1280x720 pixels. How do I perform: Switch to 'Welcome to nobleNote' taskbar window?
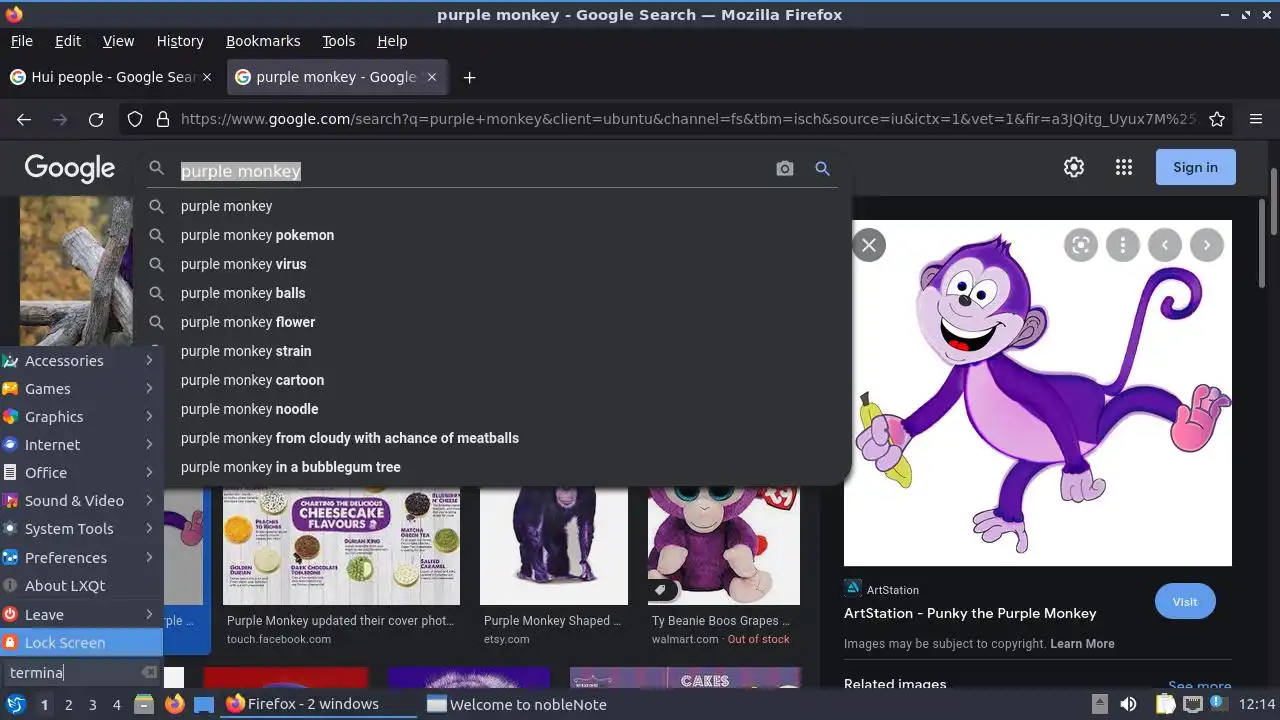tap(517, 704)
